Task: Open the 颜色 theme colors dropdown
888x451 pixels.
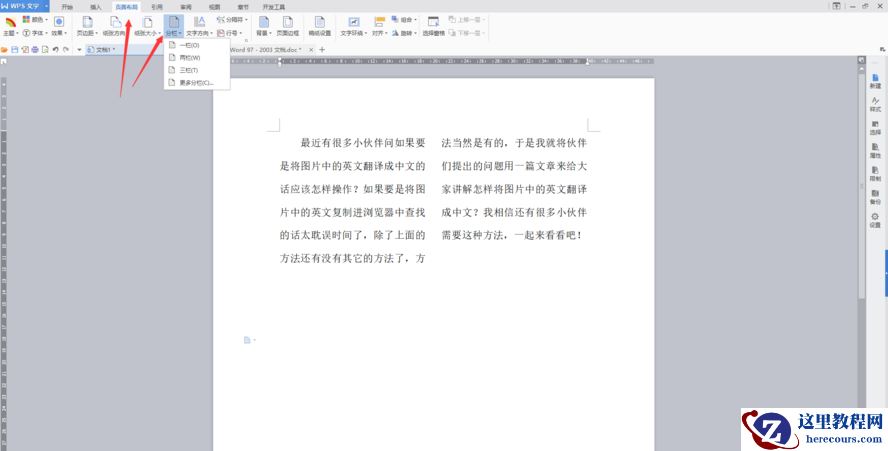Action: [35, 20]
